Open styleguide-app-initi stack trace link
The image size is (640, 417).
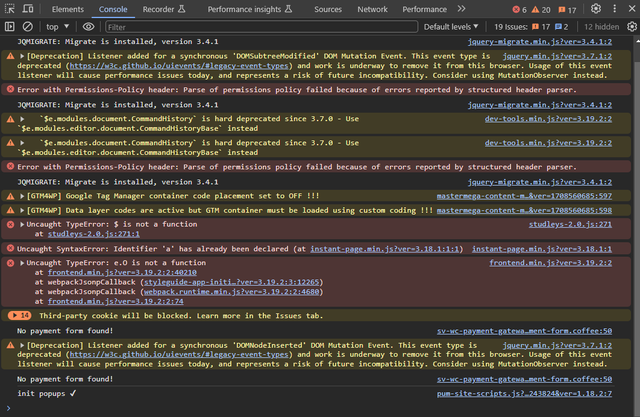point(231,282)
